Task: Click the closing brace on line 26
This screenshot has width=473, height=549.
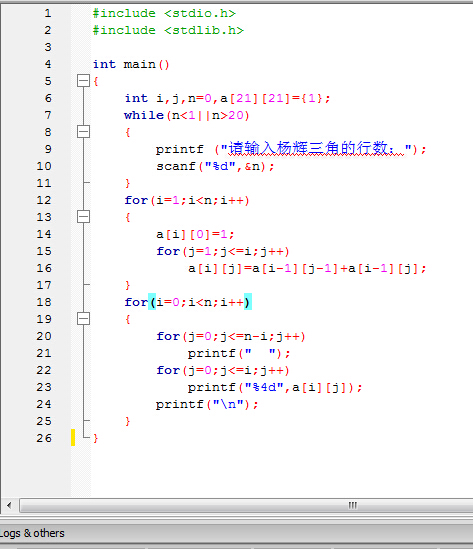Action: tap(96, 438)
